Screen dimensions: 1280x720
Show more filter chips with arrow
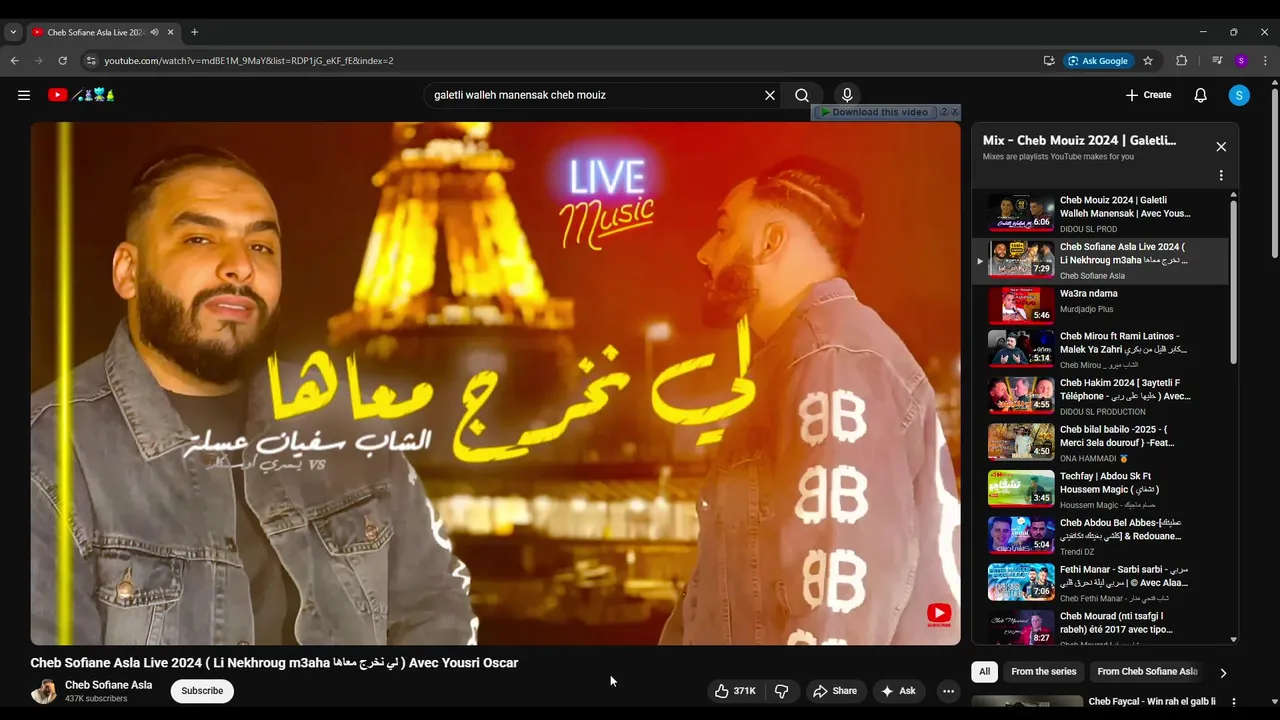coord(1223,673)
